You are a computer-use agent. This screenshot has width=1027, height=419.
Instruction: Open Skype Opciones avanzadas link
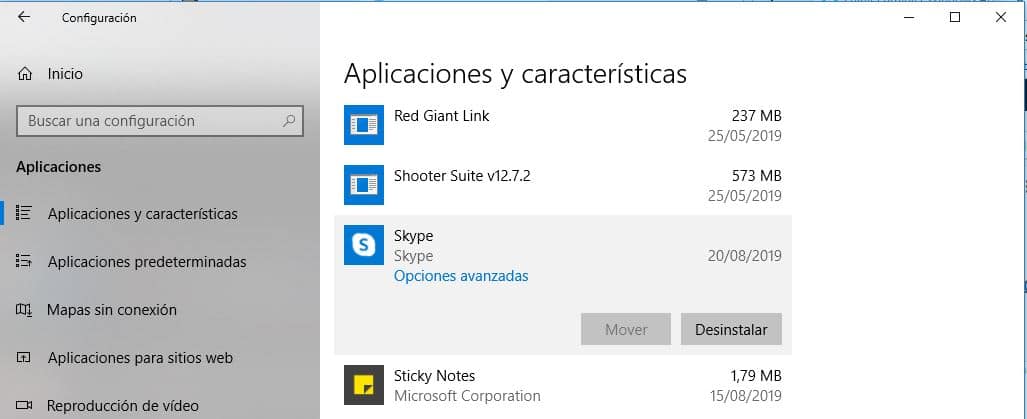(461, 276)
